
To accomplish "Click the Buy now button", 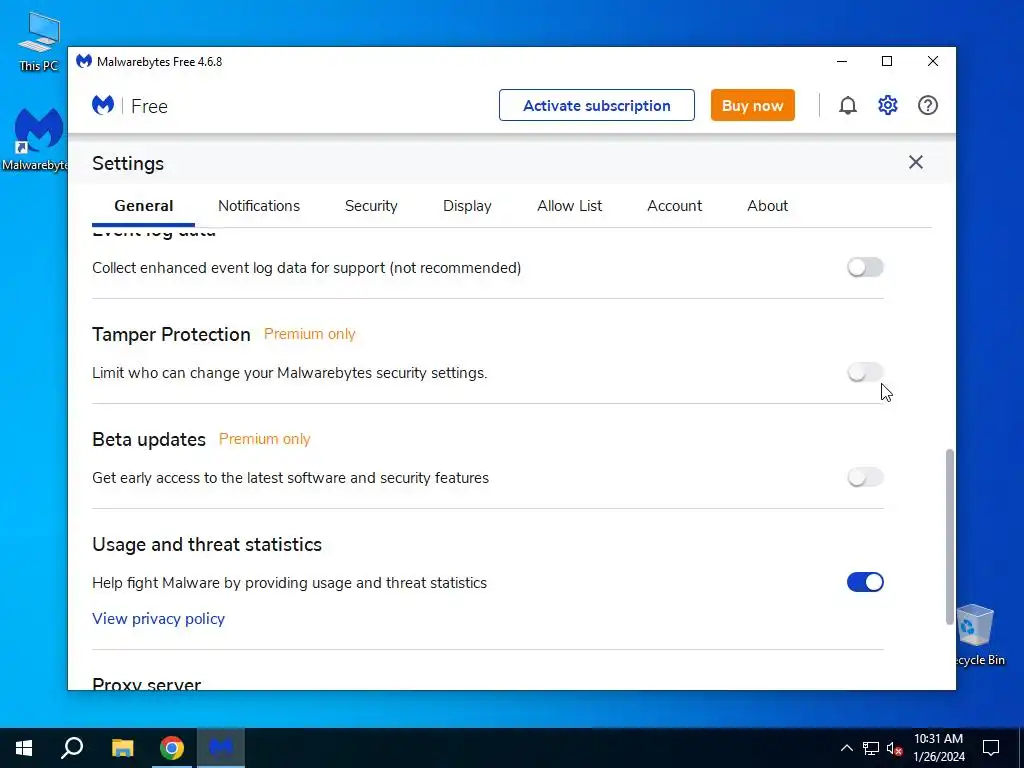I will [x=752, y=105].
